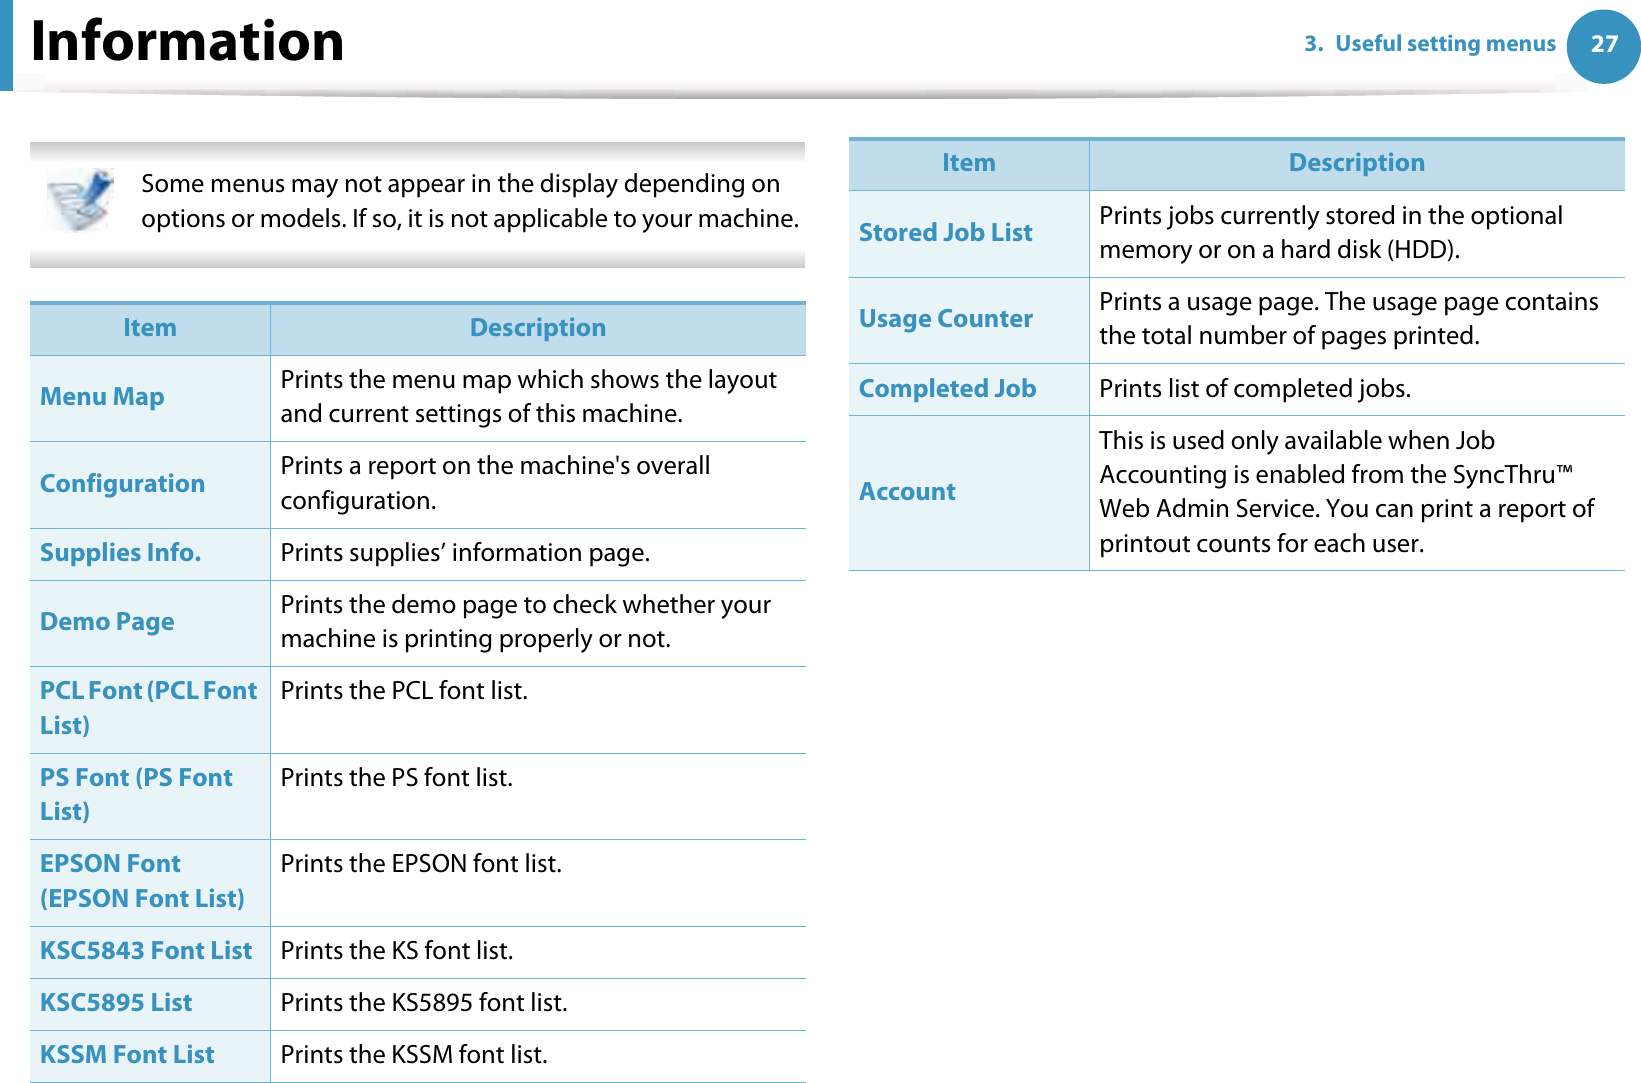Click the KSC5843 Font List link
Viewport: 1641px width, 1083px height.
tap(146, 951)
